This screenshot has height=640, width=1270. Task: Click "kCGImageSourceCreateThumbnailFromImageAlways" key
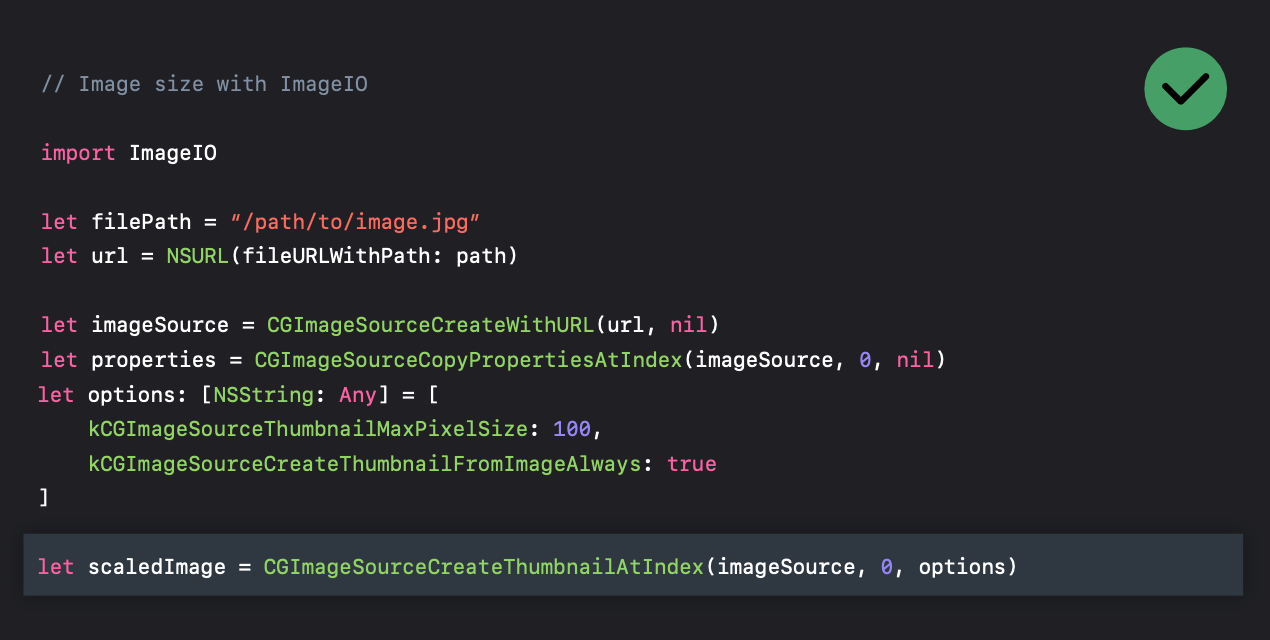point(364,464)
